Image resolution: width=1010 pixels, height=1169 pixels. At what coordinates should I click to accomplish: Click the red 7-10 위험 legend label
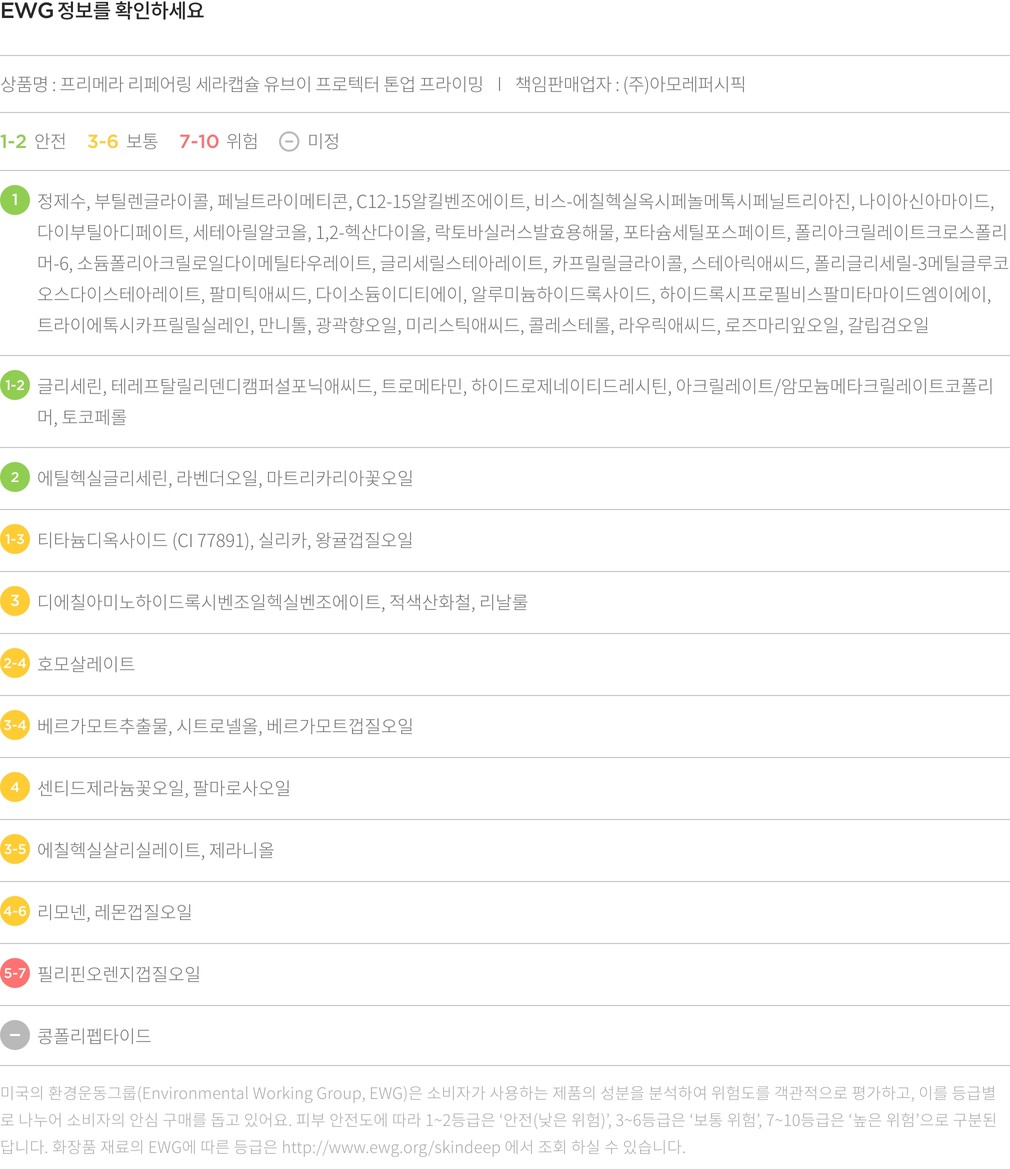(x=218, y=141)
